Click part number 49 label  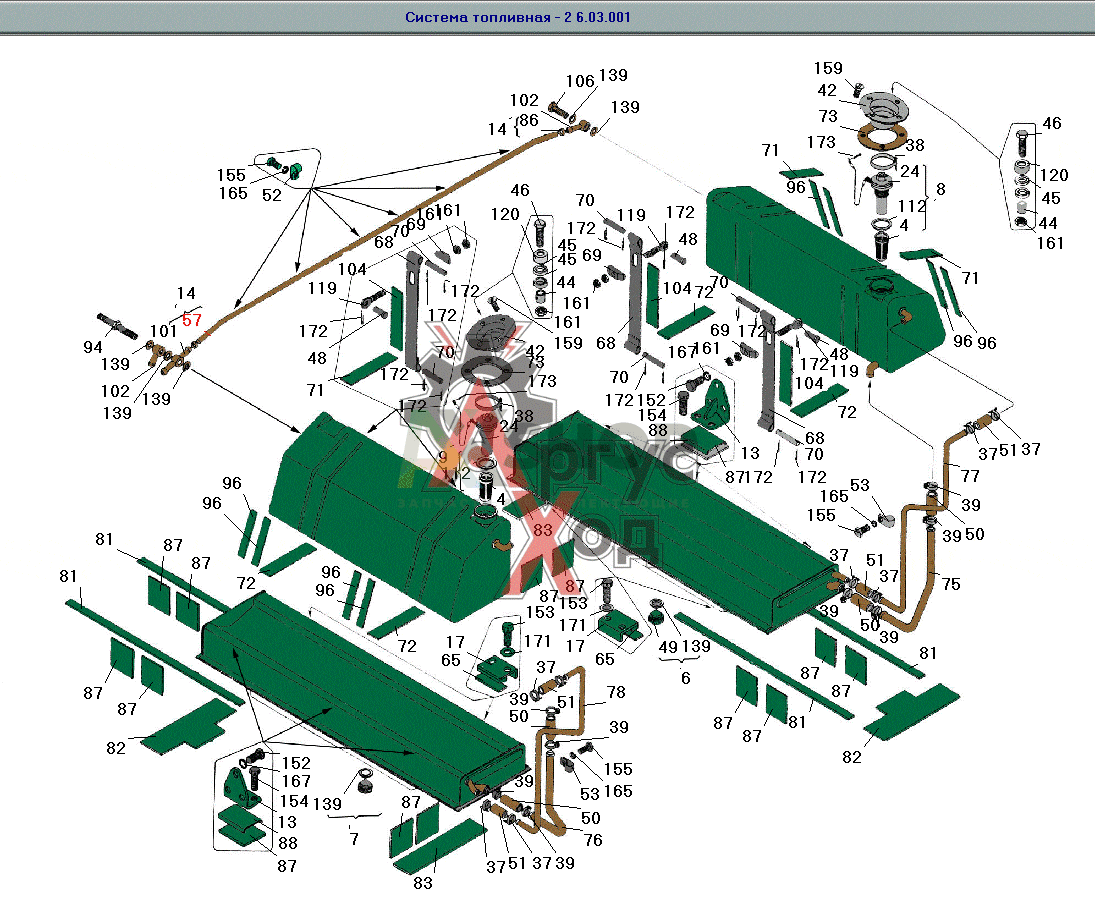[x=668, y=647]
